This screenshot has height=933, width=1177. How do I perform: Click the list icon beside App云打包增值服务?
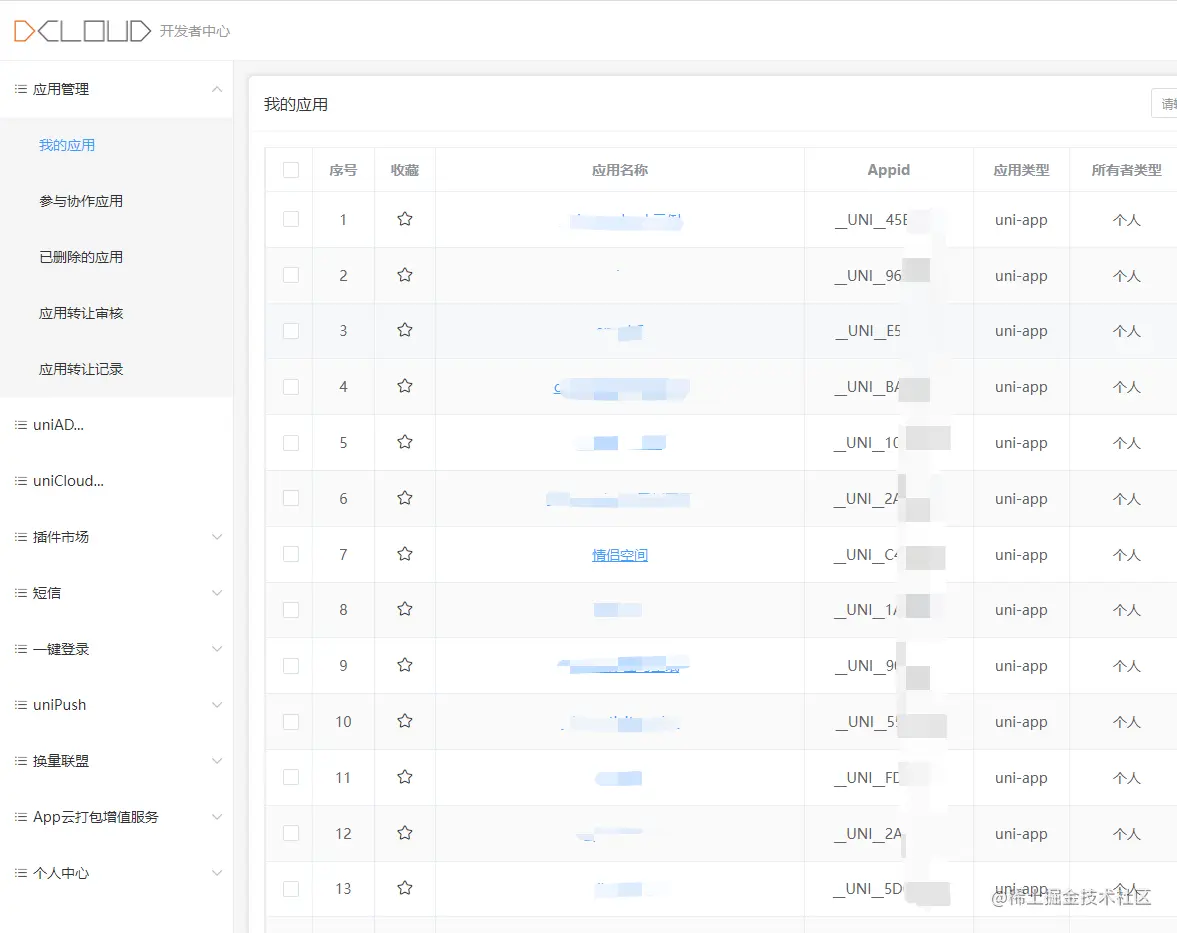(x=21, y=817)
